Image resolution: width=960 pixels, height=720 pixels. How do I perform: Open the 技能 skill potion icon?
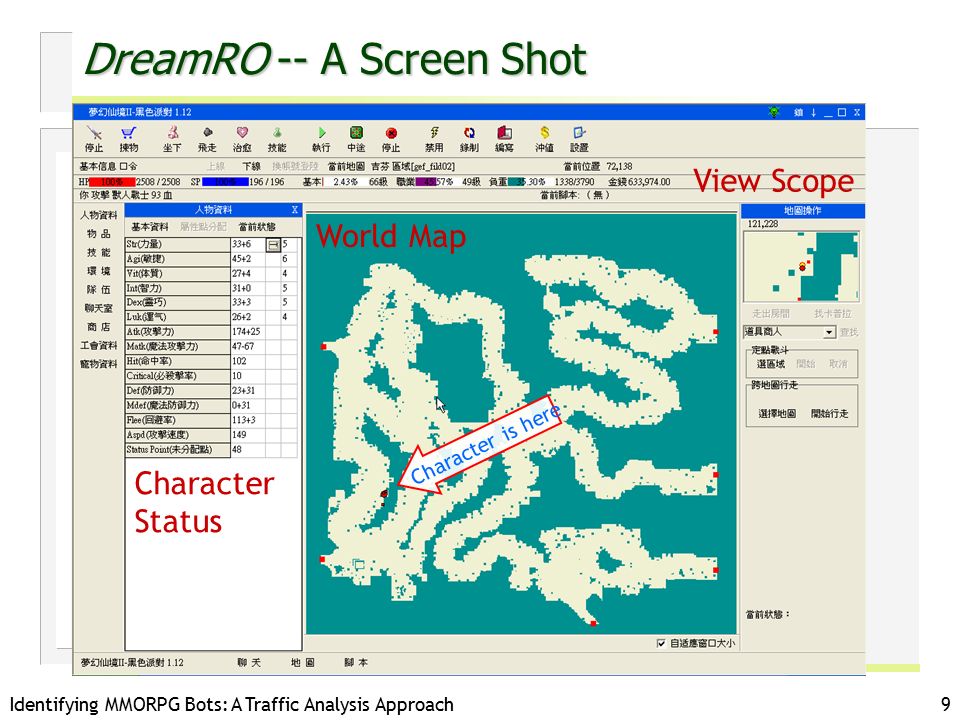click(277, 133)
